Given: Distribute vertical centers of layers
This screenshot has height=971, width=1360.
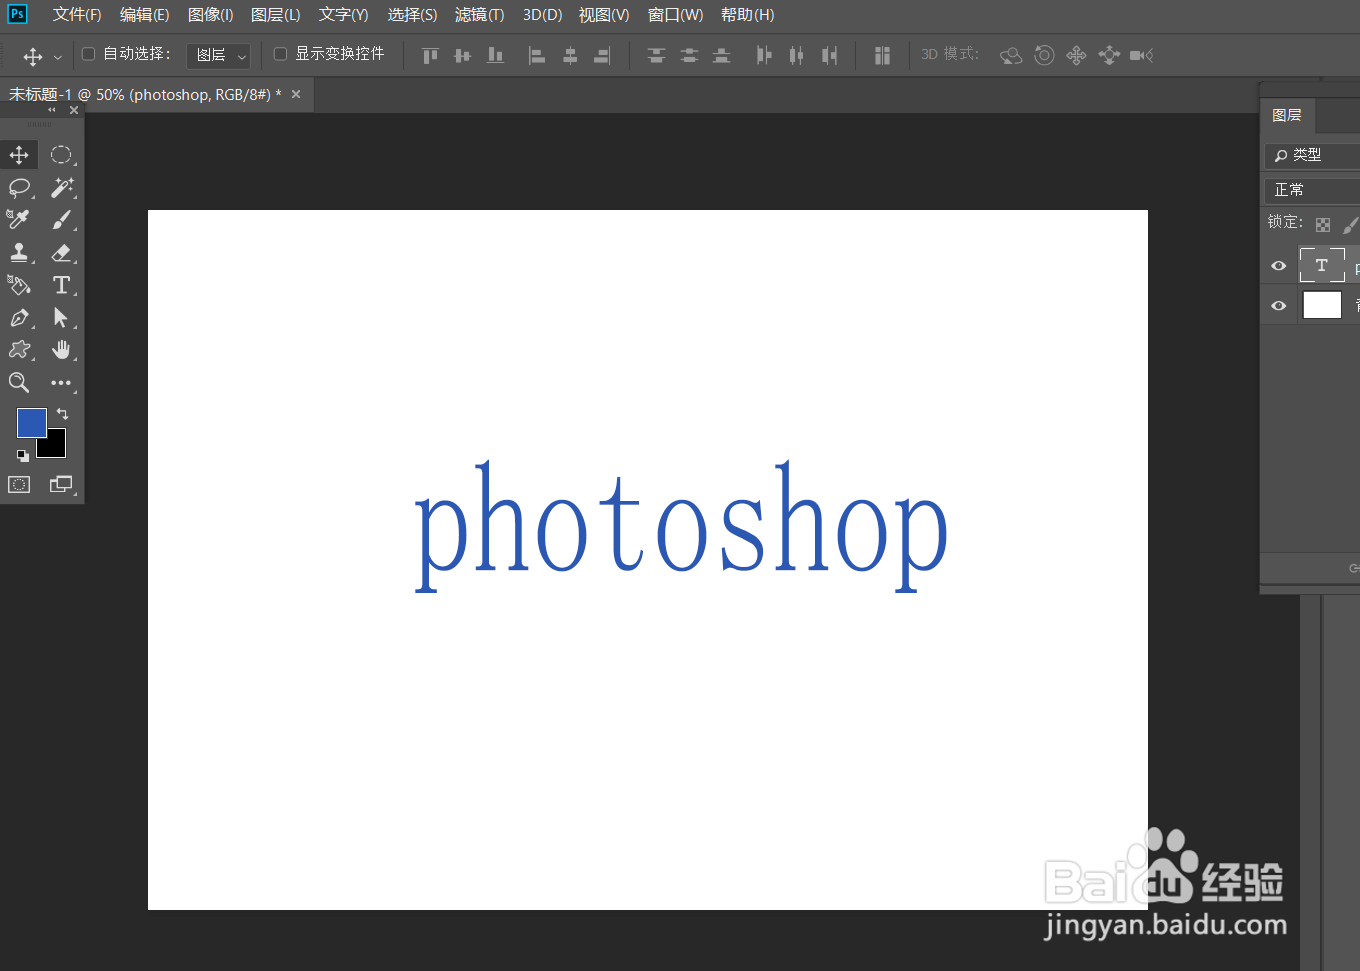Looking at the screenshot, I should click(x=689, y=55).
